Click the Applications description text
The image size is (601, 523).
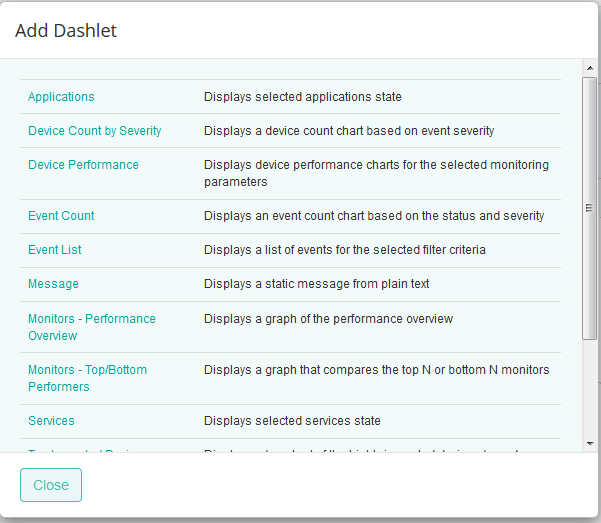(303, 97)
